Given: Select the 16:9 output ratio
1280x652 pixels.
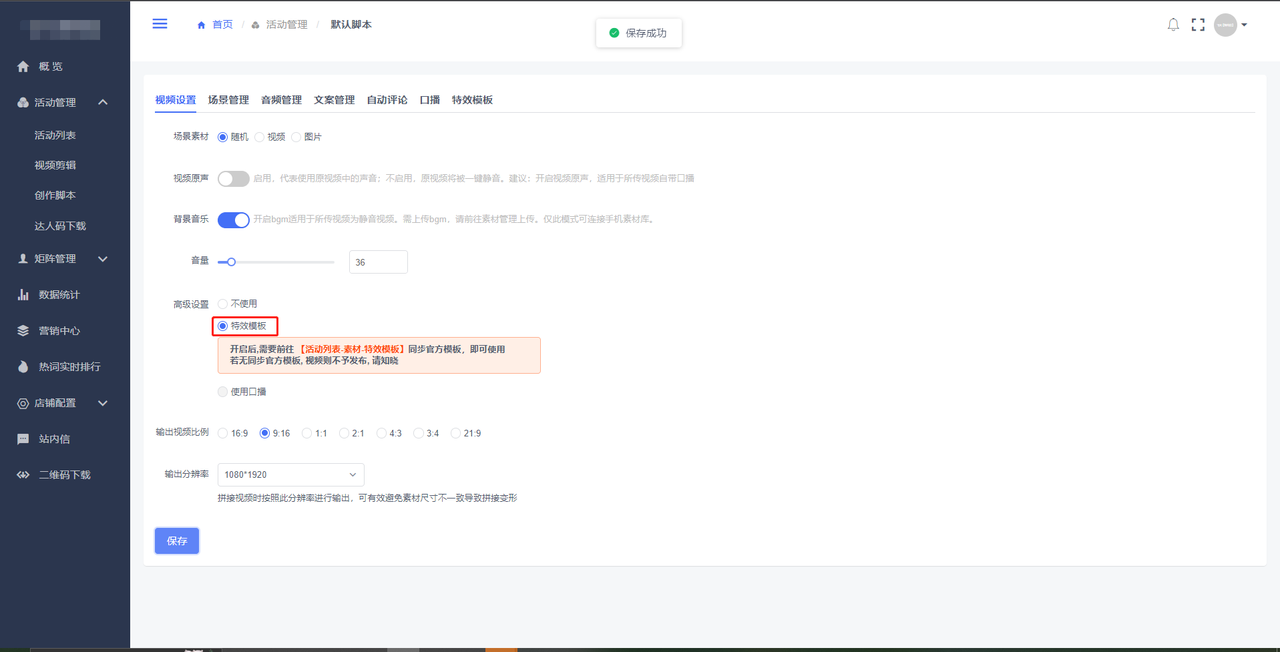Looking at the screenshot, I should pos(223,434).
